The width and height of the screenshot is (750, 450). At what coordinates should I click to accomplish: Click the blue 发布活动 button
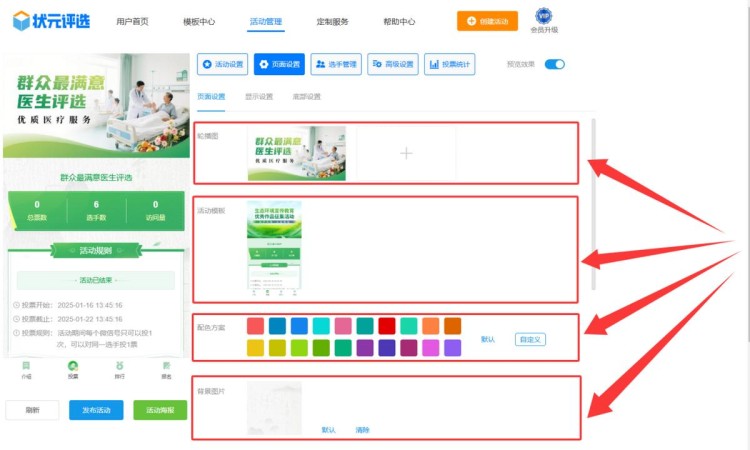pyautogui.click(x=97, y=410)
